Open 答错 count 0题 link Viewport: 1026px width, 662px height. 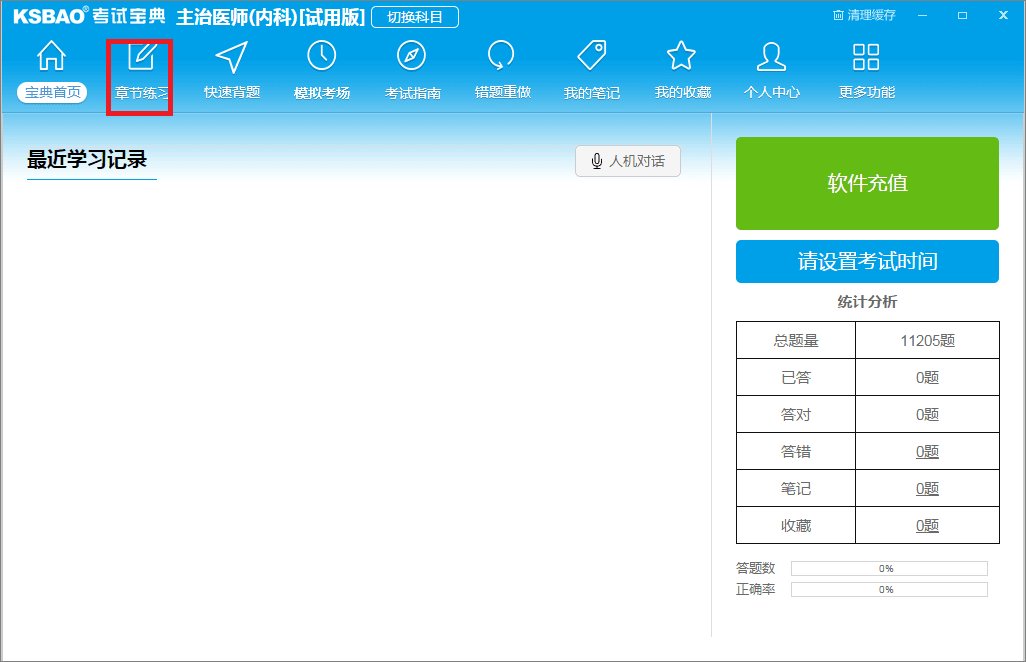tap(927, 452)
